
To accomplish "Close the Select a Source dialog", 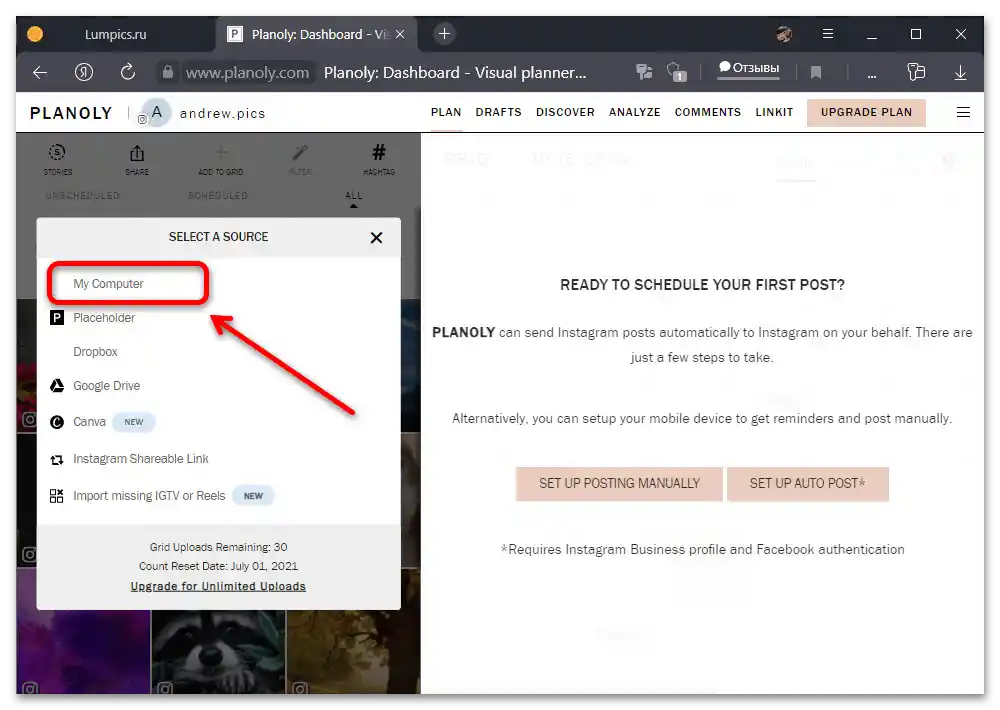I will click(376, 238).
